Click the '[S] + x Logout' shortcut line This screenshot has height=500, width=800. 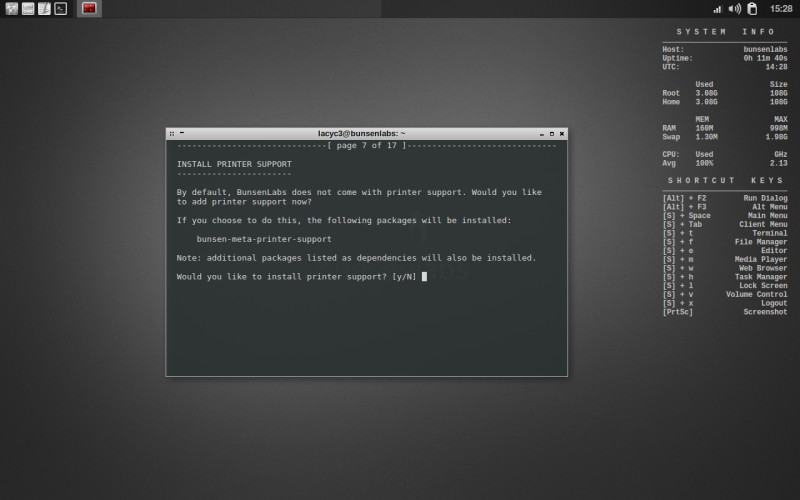[724, 304]
